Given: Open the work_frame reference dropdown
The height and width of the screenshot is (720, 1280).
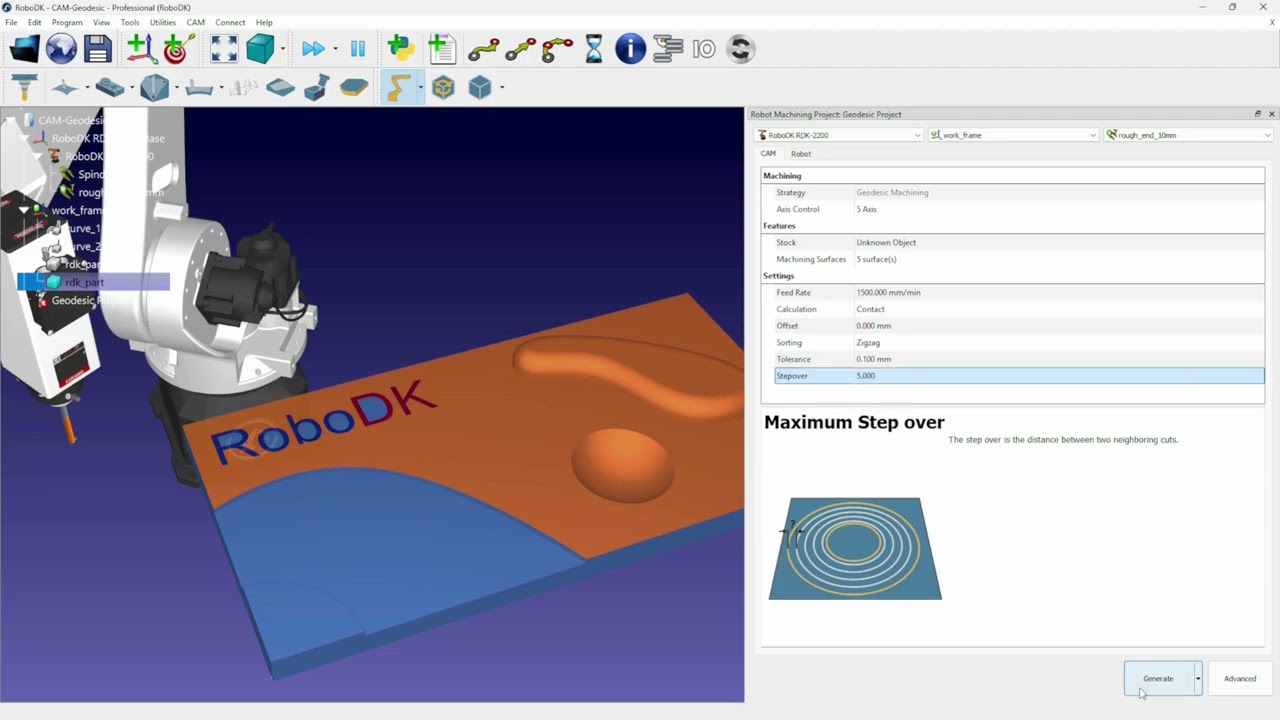Looking at the screenshot, I should pos(1013,135).
